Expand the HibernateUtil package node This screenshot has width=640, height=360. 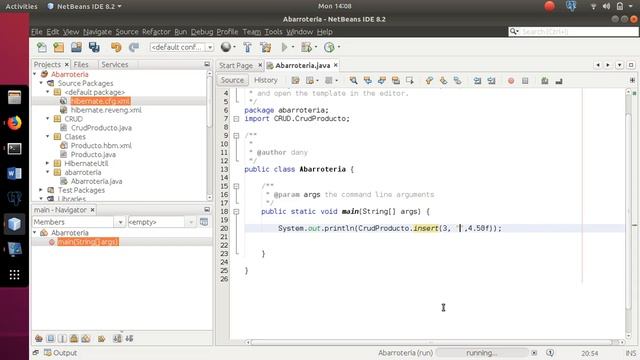point(48,163)
